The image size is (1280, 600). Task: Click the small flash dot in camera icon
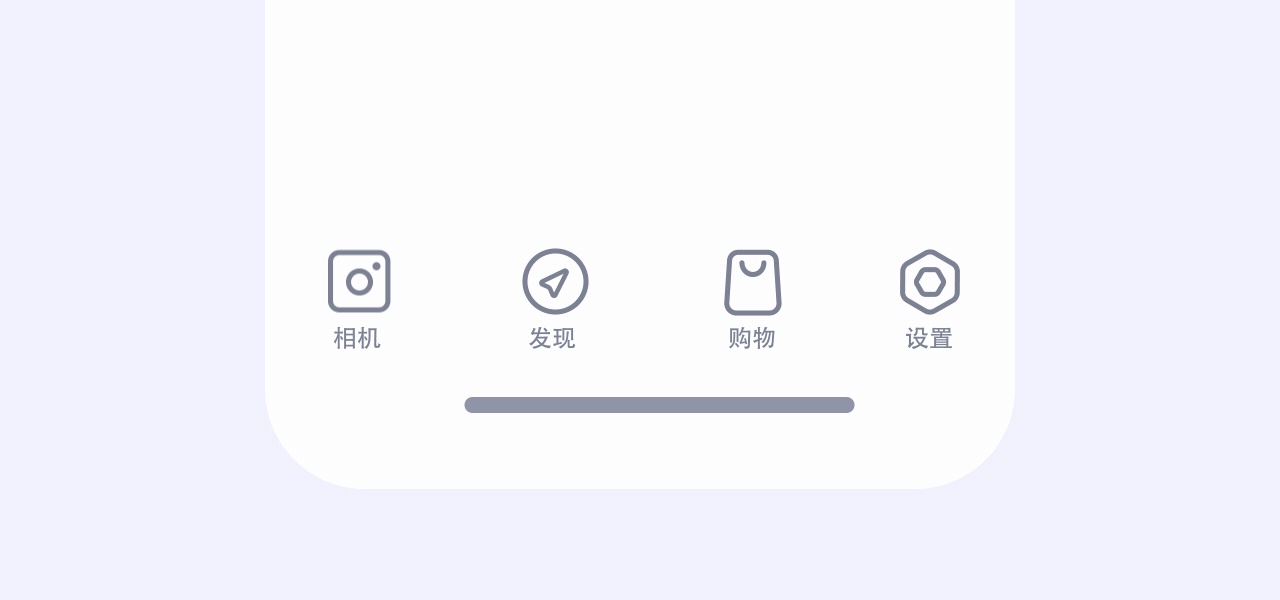(376, 266)
